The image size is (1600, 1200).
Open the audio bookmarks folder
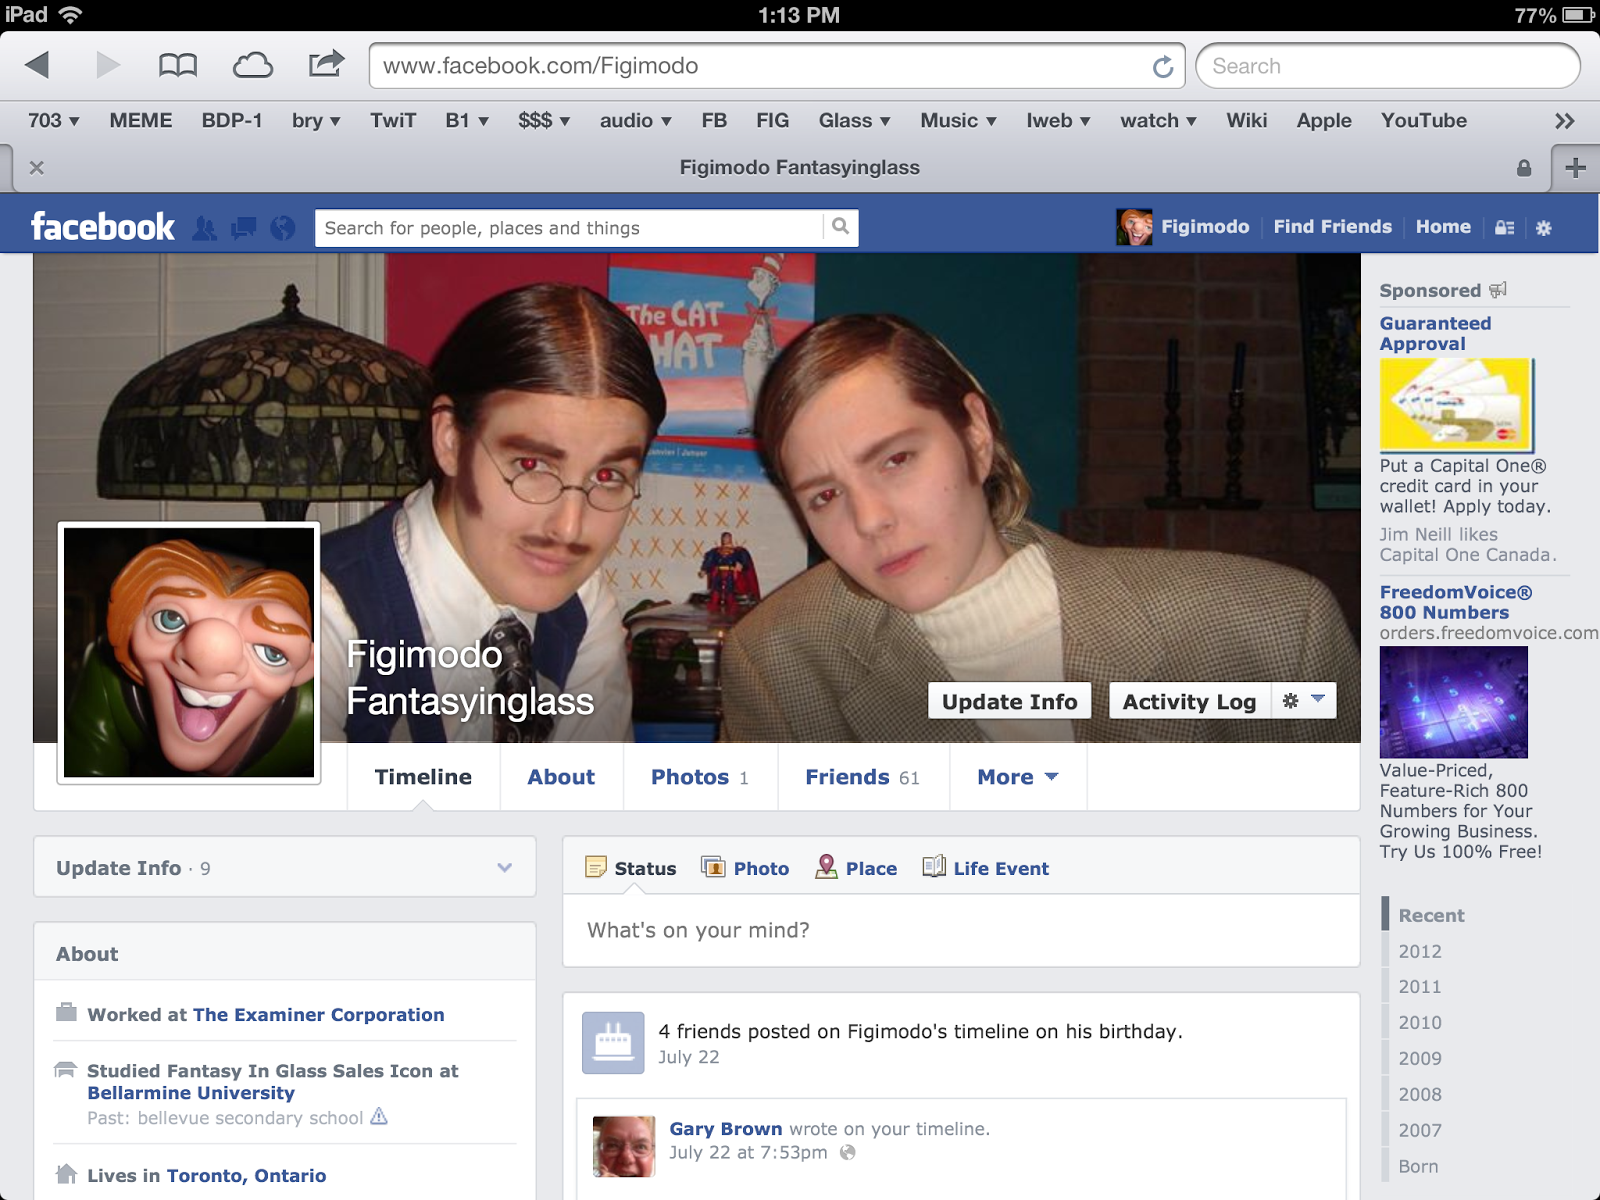pos(635,121)
